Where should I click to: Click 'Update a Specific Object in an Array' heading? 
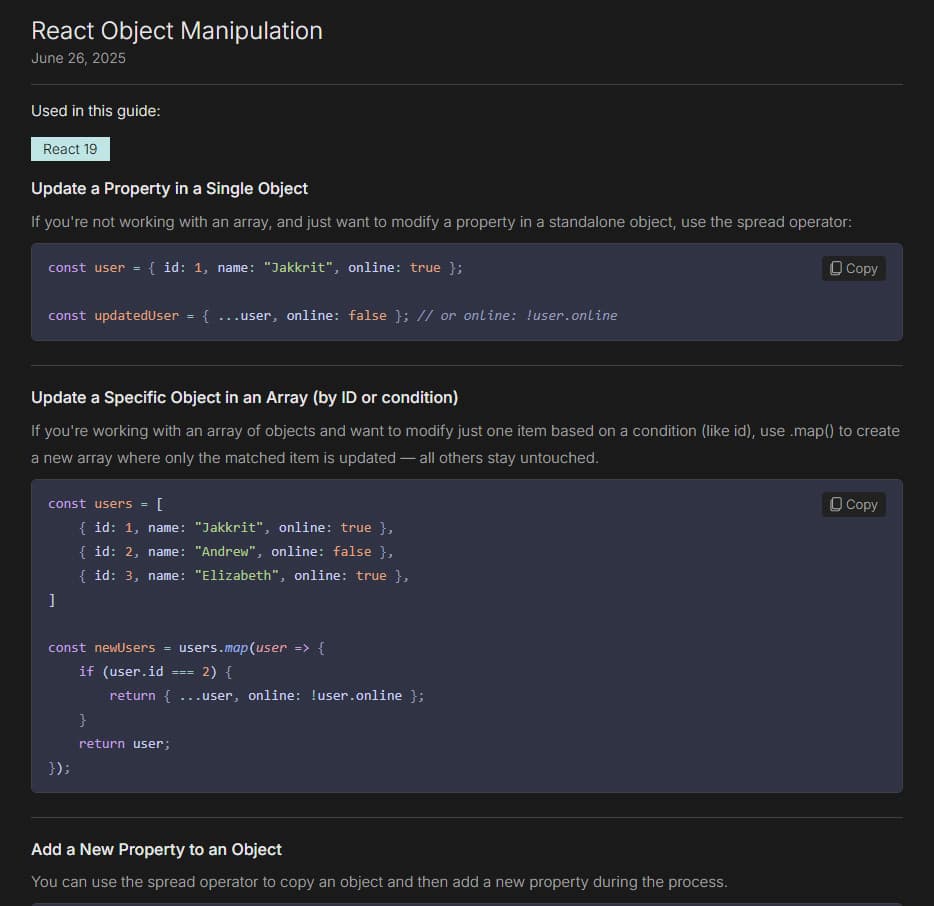(x=244, y=397)
